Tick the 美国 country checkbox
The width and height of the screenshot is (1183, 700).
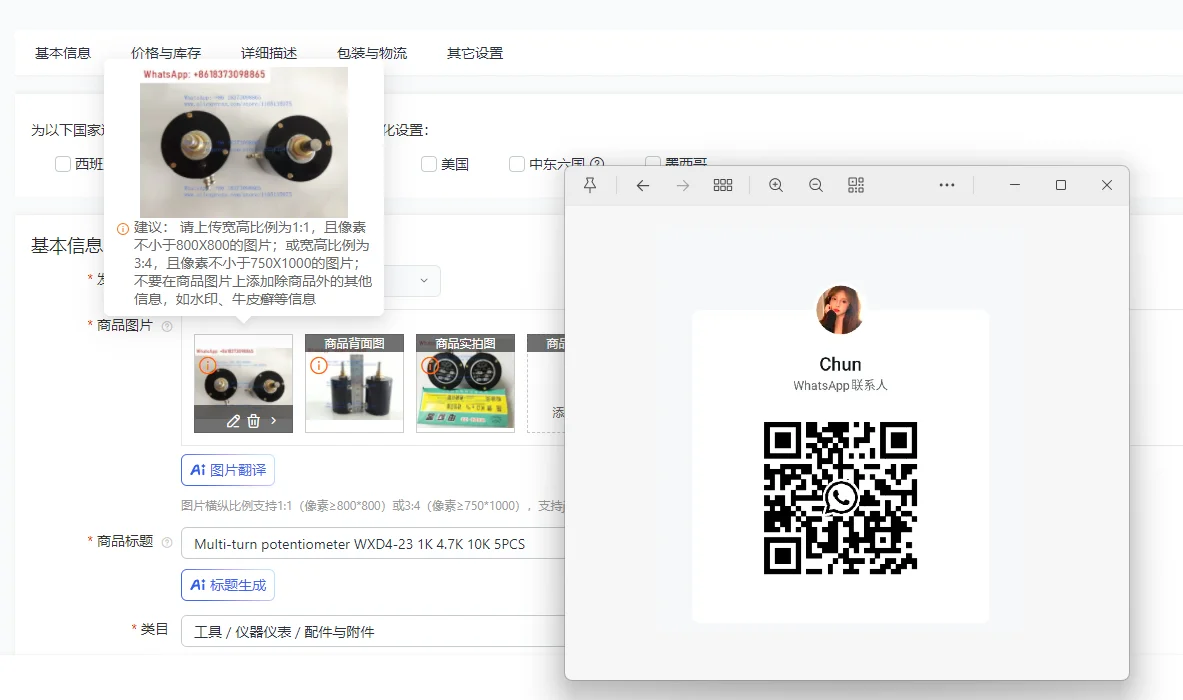429,164
